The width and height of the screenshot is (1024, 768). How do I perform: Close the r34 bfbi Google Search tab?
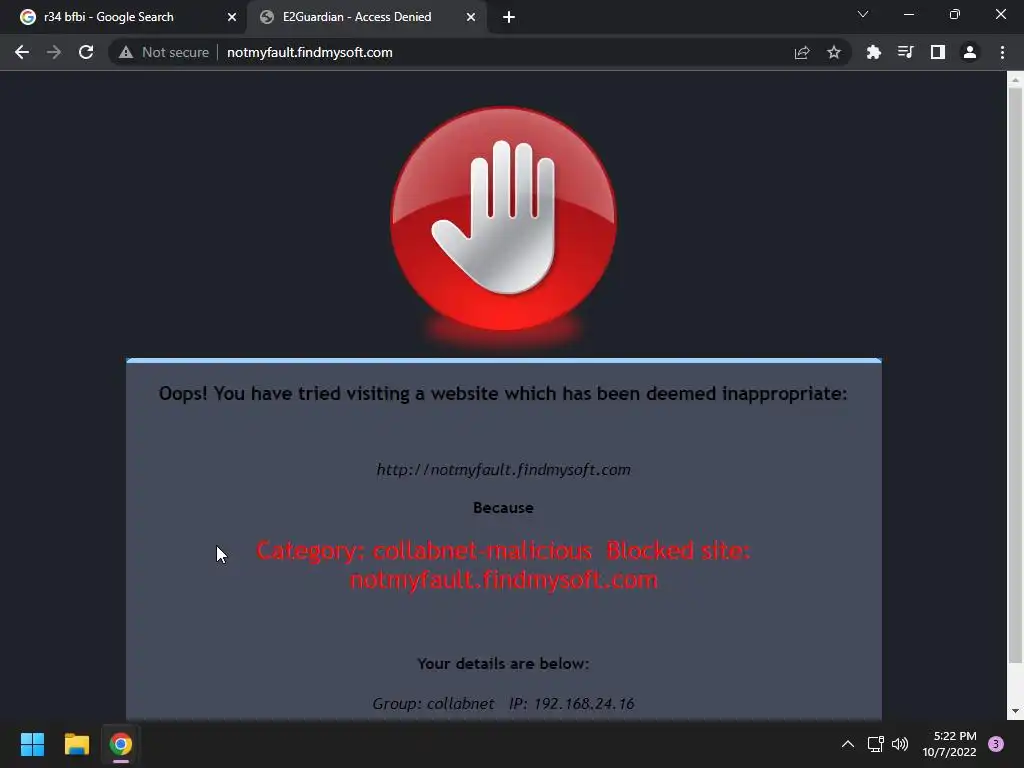(232, 17)
